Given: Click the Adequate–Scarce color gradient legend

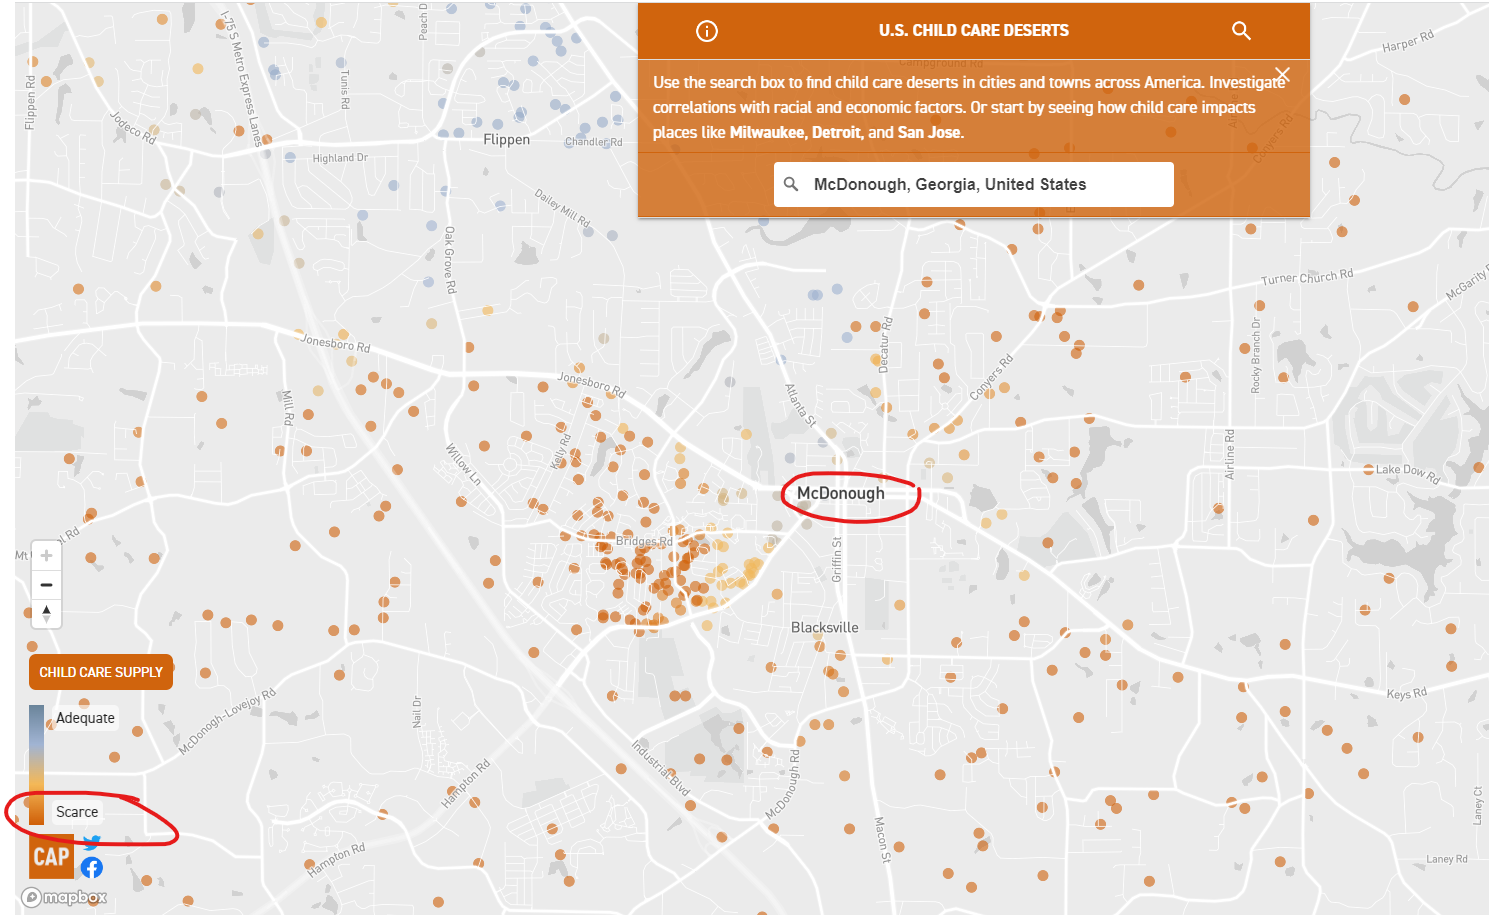Looking at the screenshot, I should (36, 764).
